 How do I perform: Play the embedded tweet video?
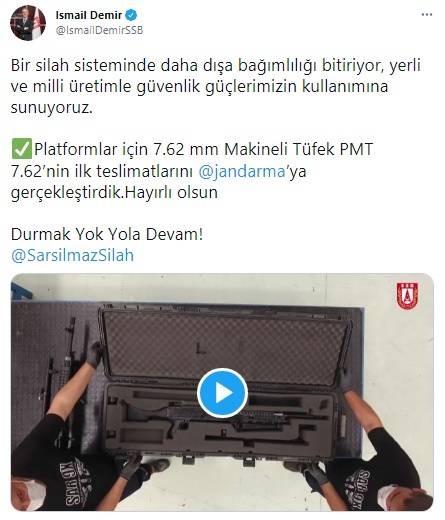(222, 393)
